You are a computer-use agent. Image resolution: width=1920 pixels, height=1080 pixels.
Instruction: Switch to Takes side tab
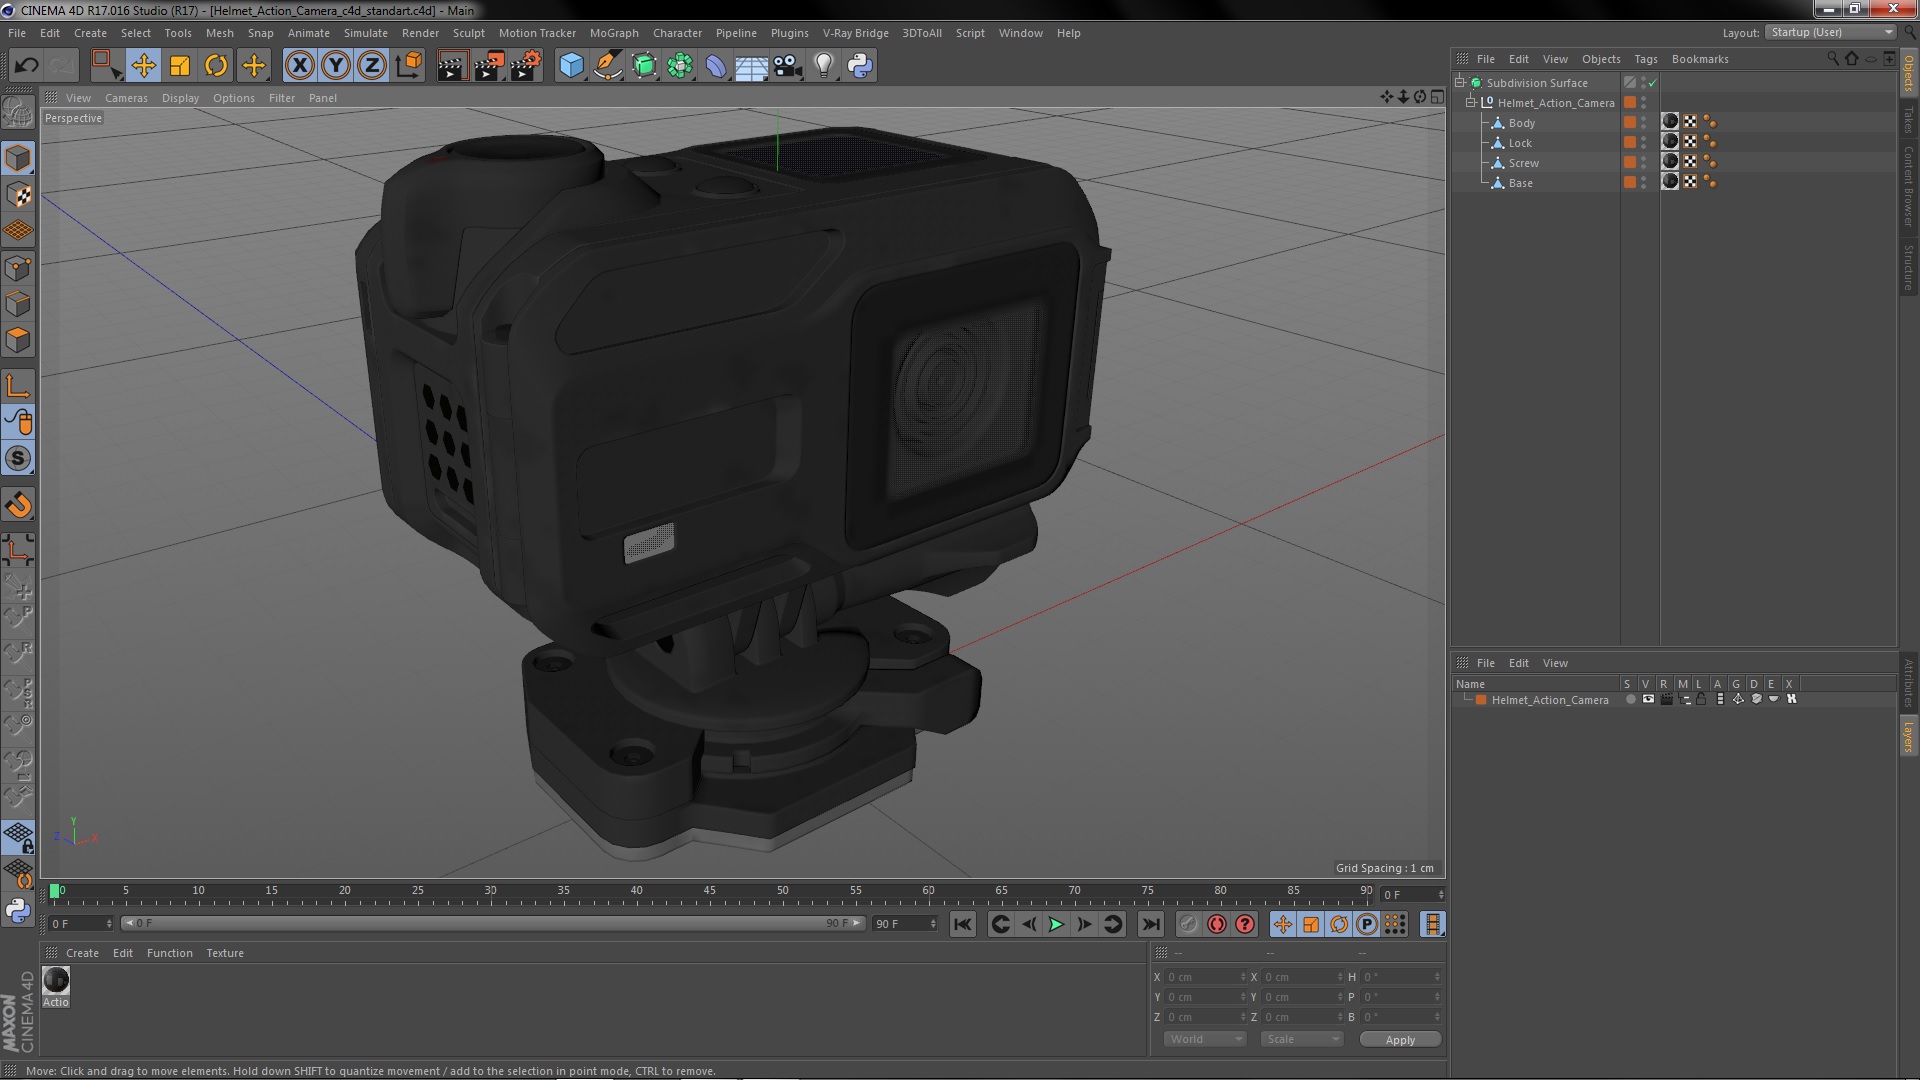(x=1908, y=120)
